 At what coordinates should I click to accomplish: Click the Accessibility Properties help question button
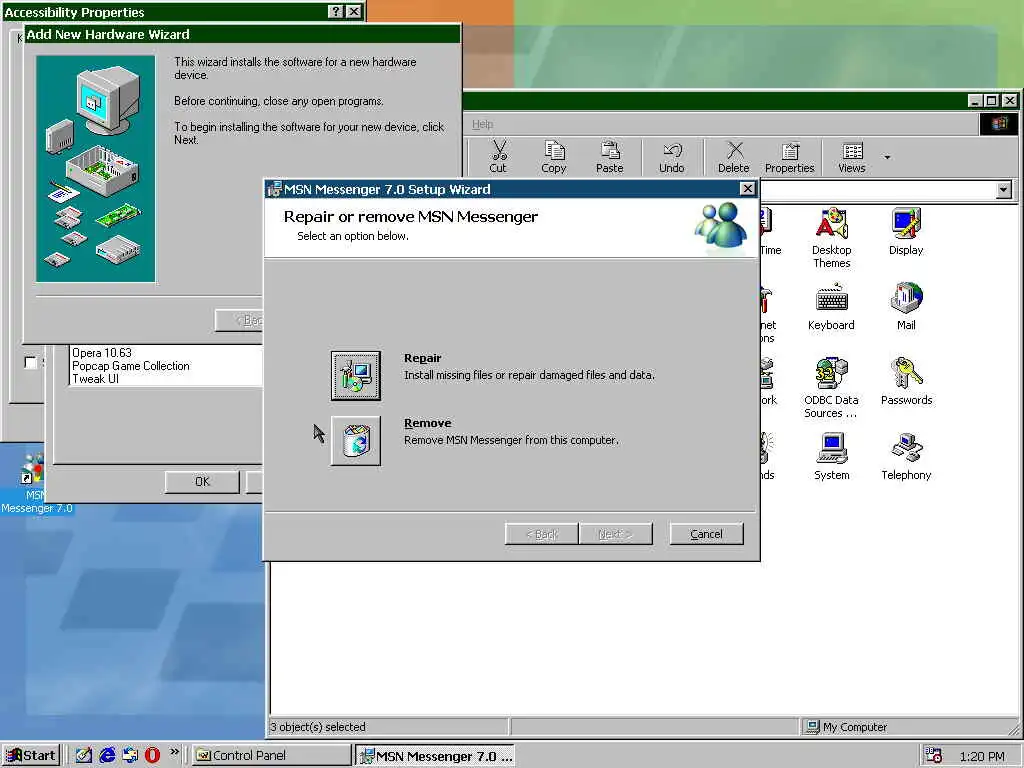click(335, 11)
